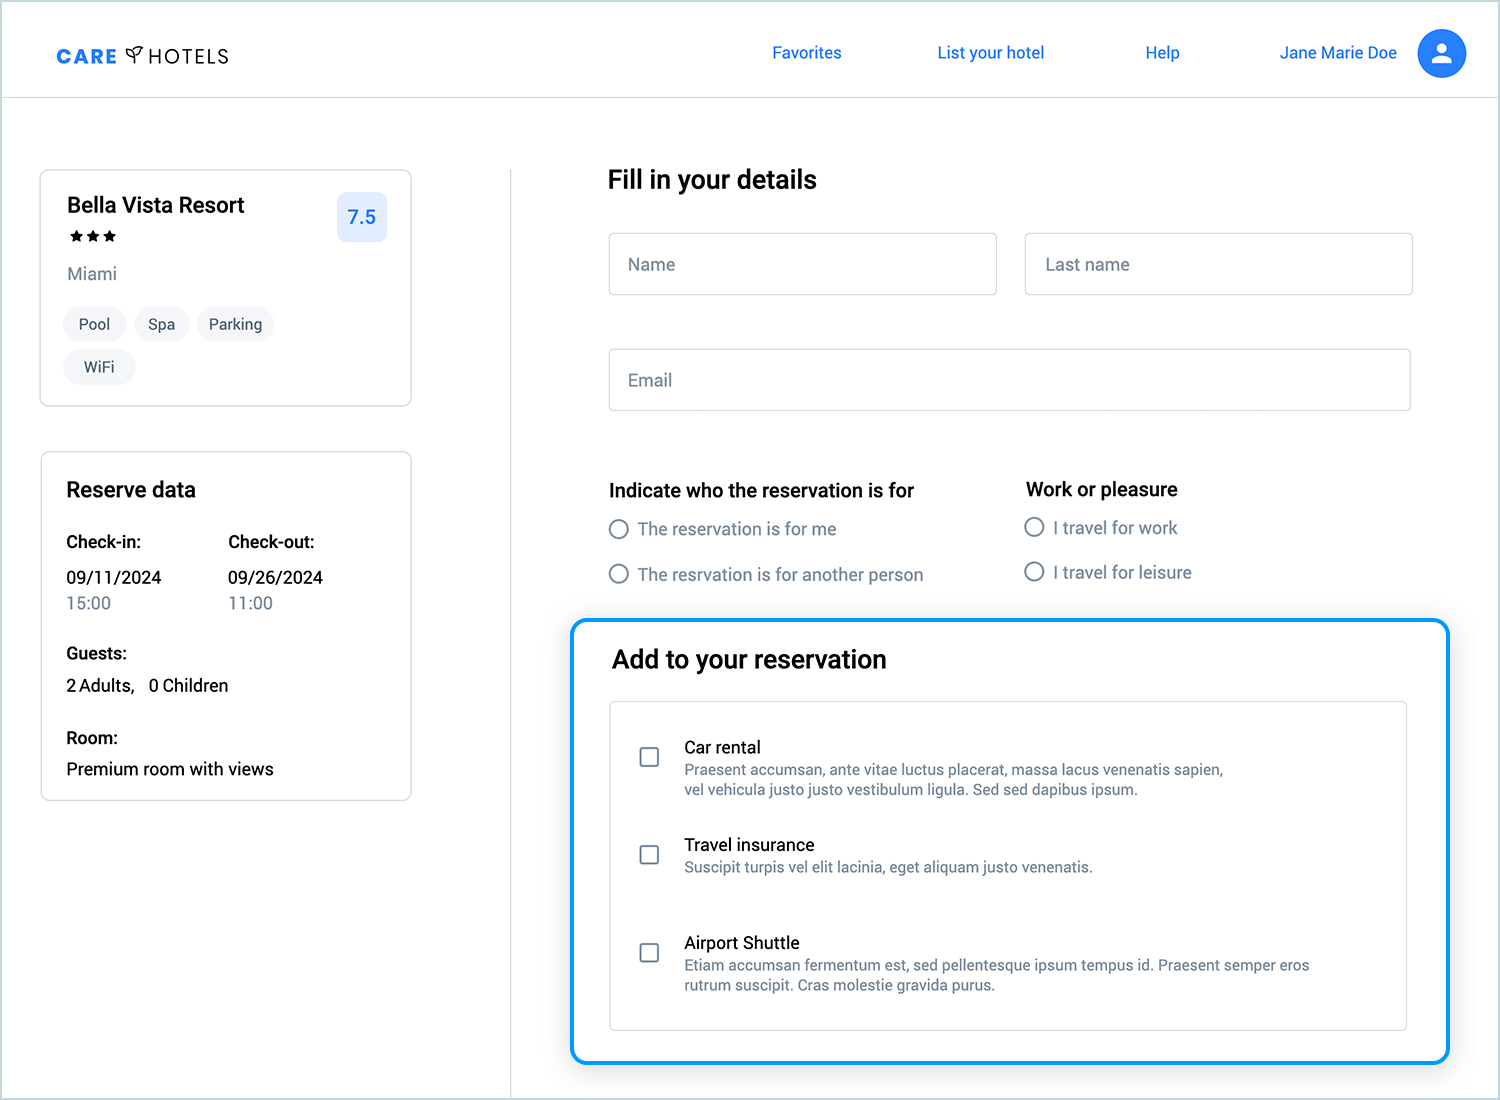Image resolution: width=1500 pixels, height=1100 pixels.
Task: Click the 11:00 check-out time
Action: 251,603
